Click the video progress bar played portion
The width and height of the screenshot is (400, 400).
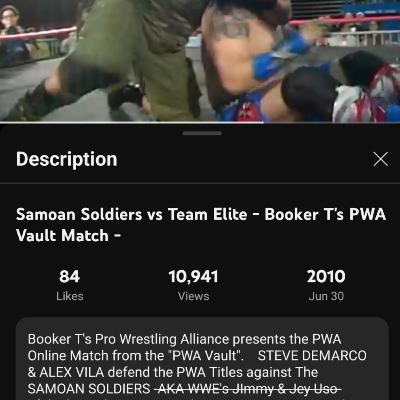pyautogui.click(x=132, y=122)
